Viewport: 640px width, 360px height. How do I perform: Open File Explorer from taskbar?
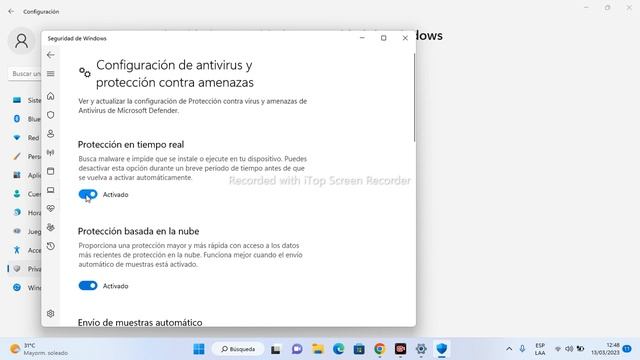[318, 349]
